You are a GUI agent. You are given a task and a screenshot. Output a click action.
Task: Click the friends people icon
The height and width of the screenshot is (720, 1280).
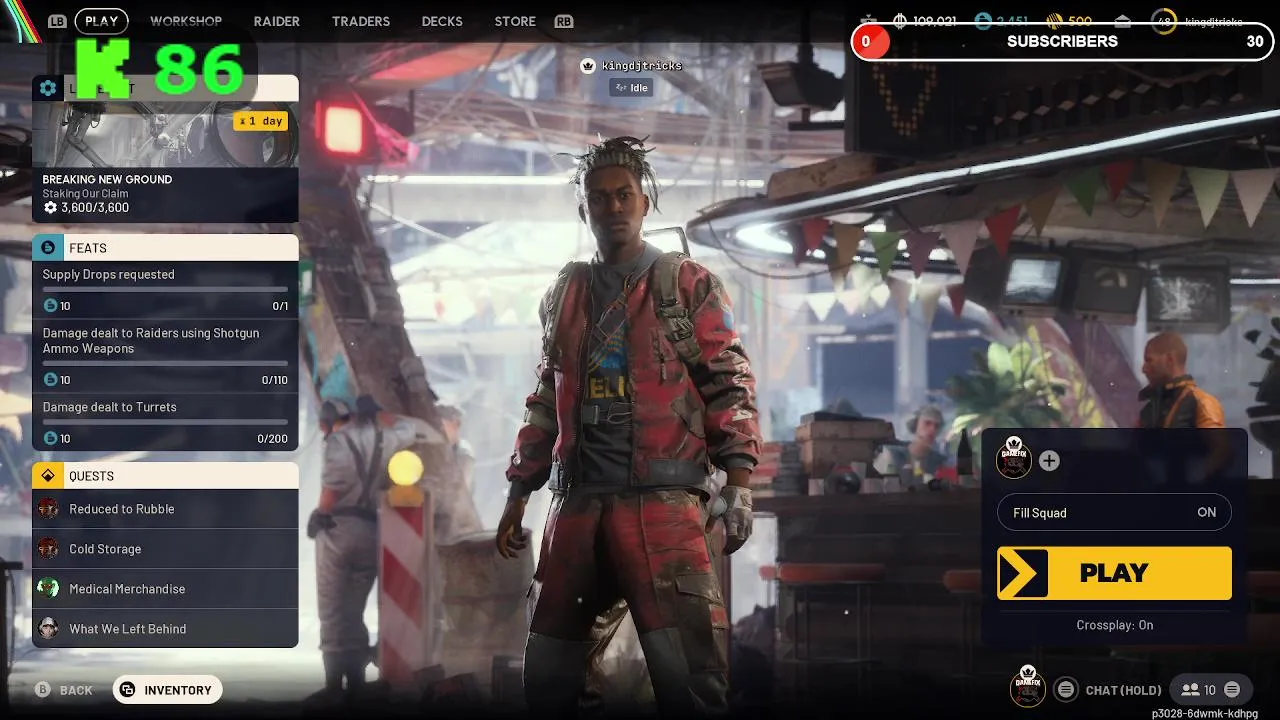tap(1190, 690)
